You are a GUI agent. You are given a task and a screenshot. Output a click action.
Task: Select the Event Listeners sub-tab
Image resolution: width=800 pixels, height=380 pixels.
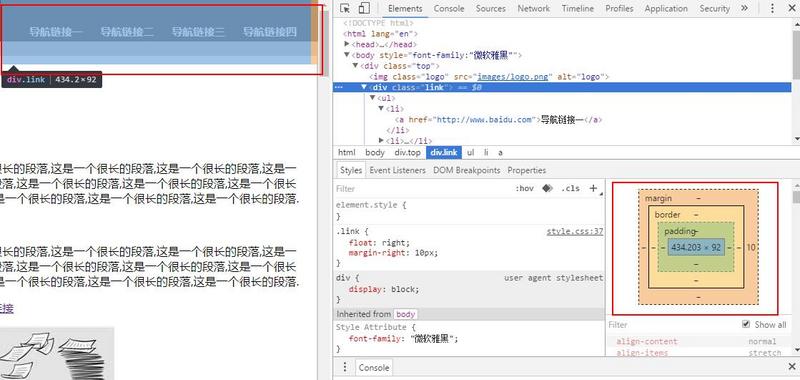pyautogui.click(x=397, y=170)
